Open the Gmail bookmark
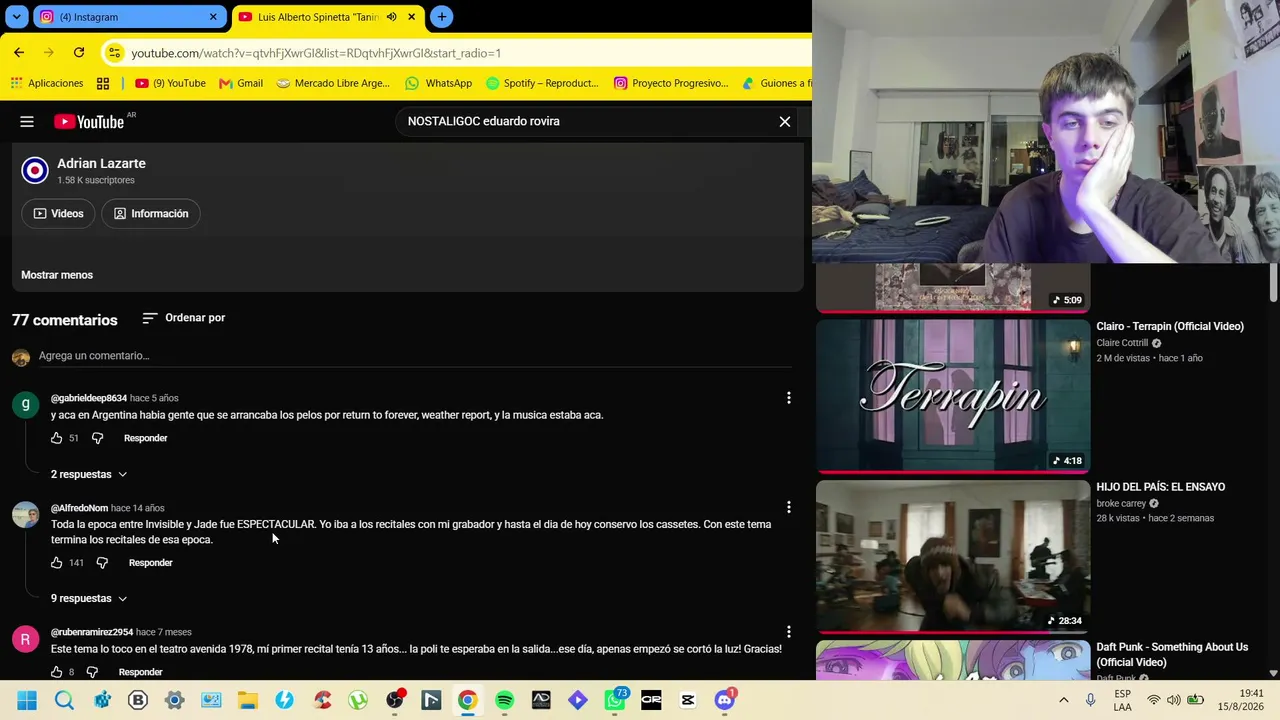 coord(241,83)
